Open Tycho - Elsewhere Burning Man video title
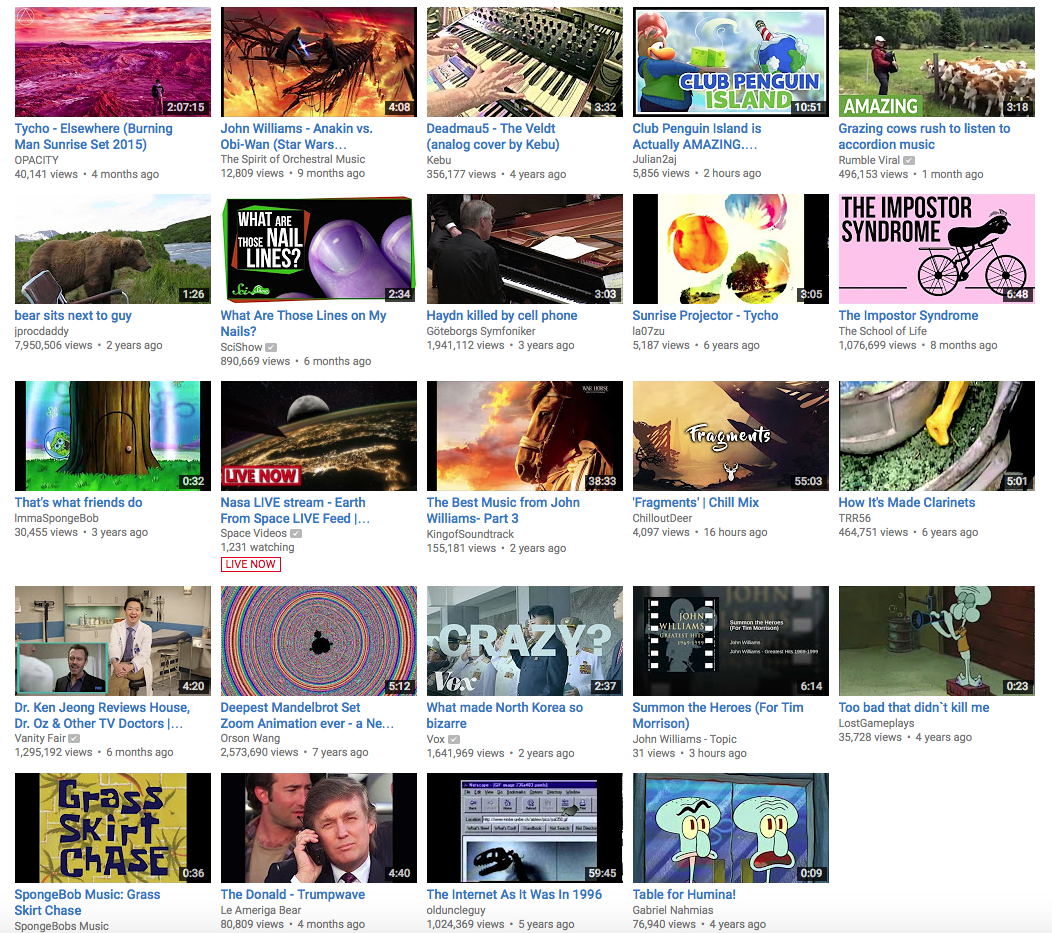The image size is (1052, 933). (x=93, y=136)
